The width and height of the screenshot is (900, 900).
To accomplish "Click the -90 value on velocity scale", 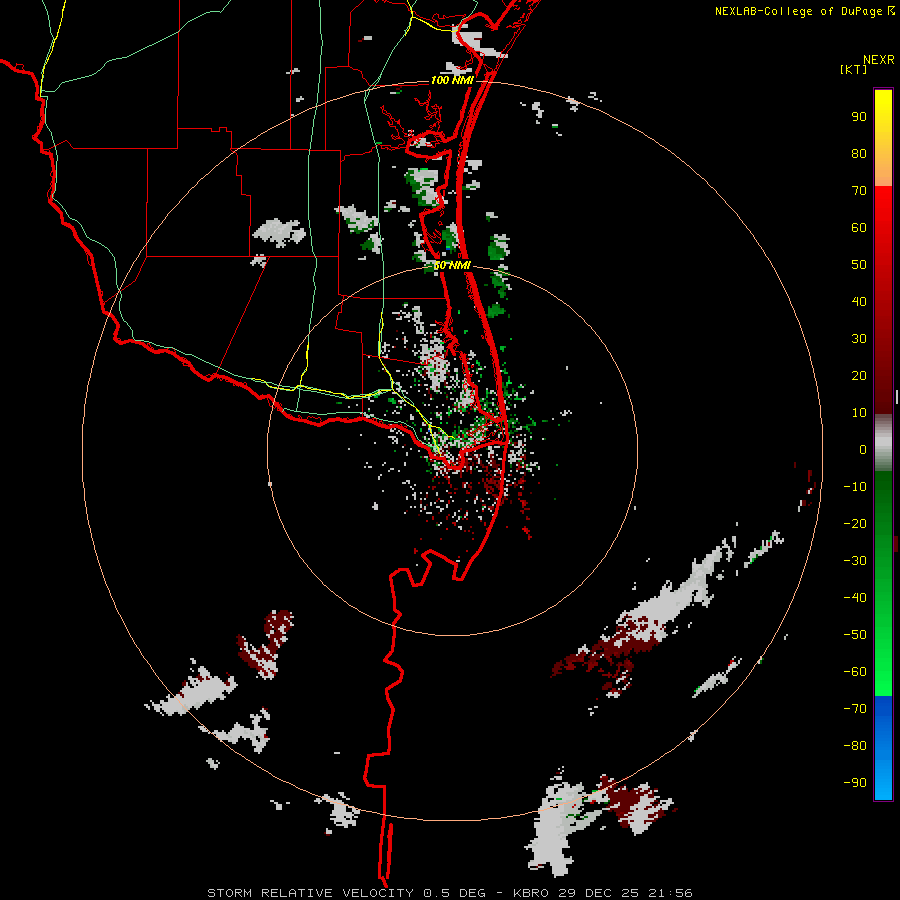I will coord(855,783).
